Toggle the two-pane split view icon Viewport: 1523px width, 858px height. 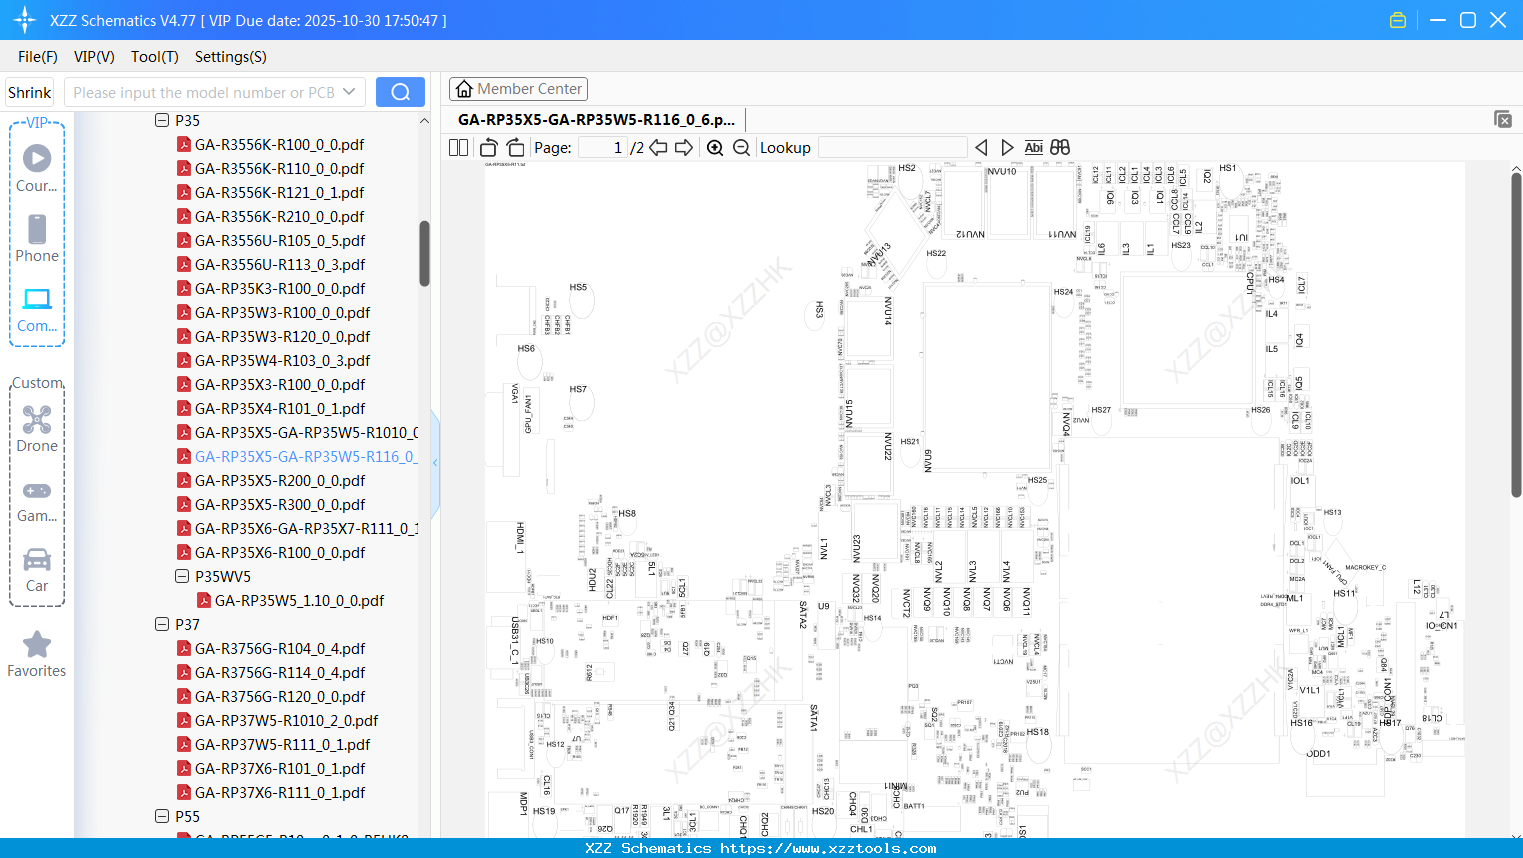pyautogui.click(x=459, y=148)
